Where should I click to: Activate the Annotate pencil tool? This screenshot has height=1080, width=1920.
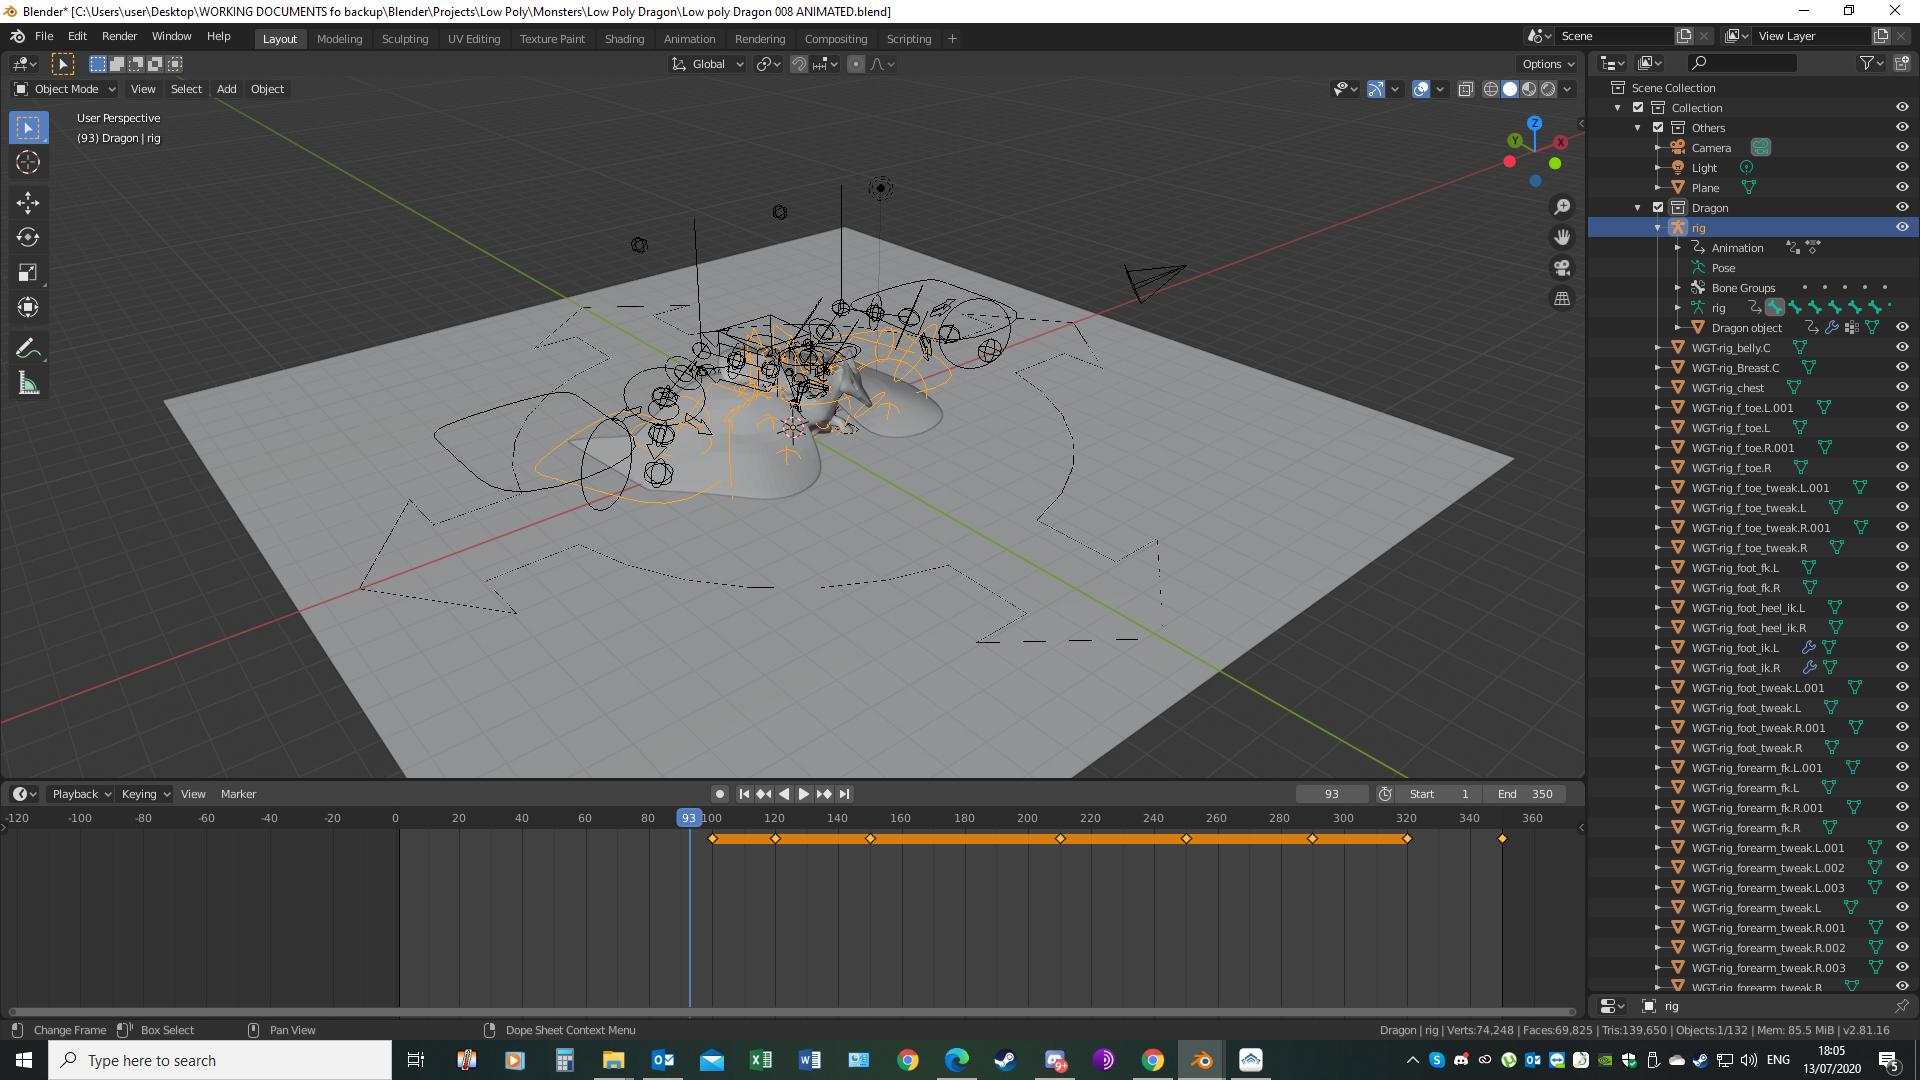tap(28, 349)
